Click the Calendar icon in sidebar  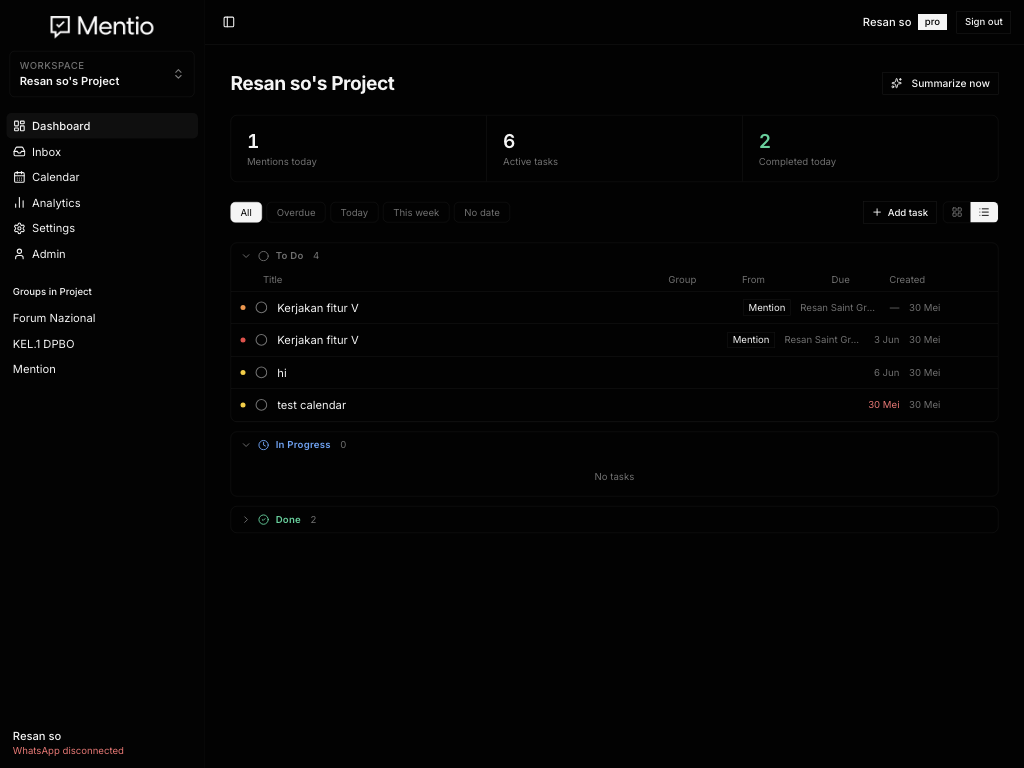tap(20, 177)
